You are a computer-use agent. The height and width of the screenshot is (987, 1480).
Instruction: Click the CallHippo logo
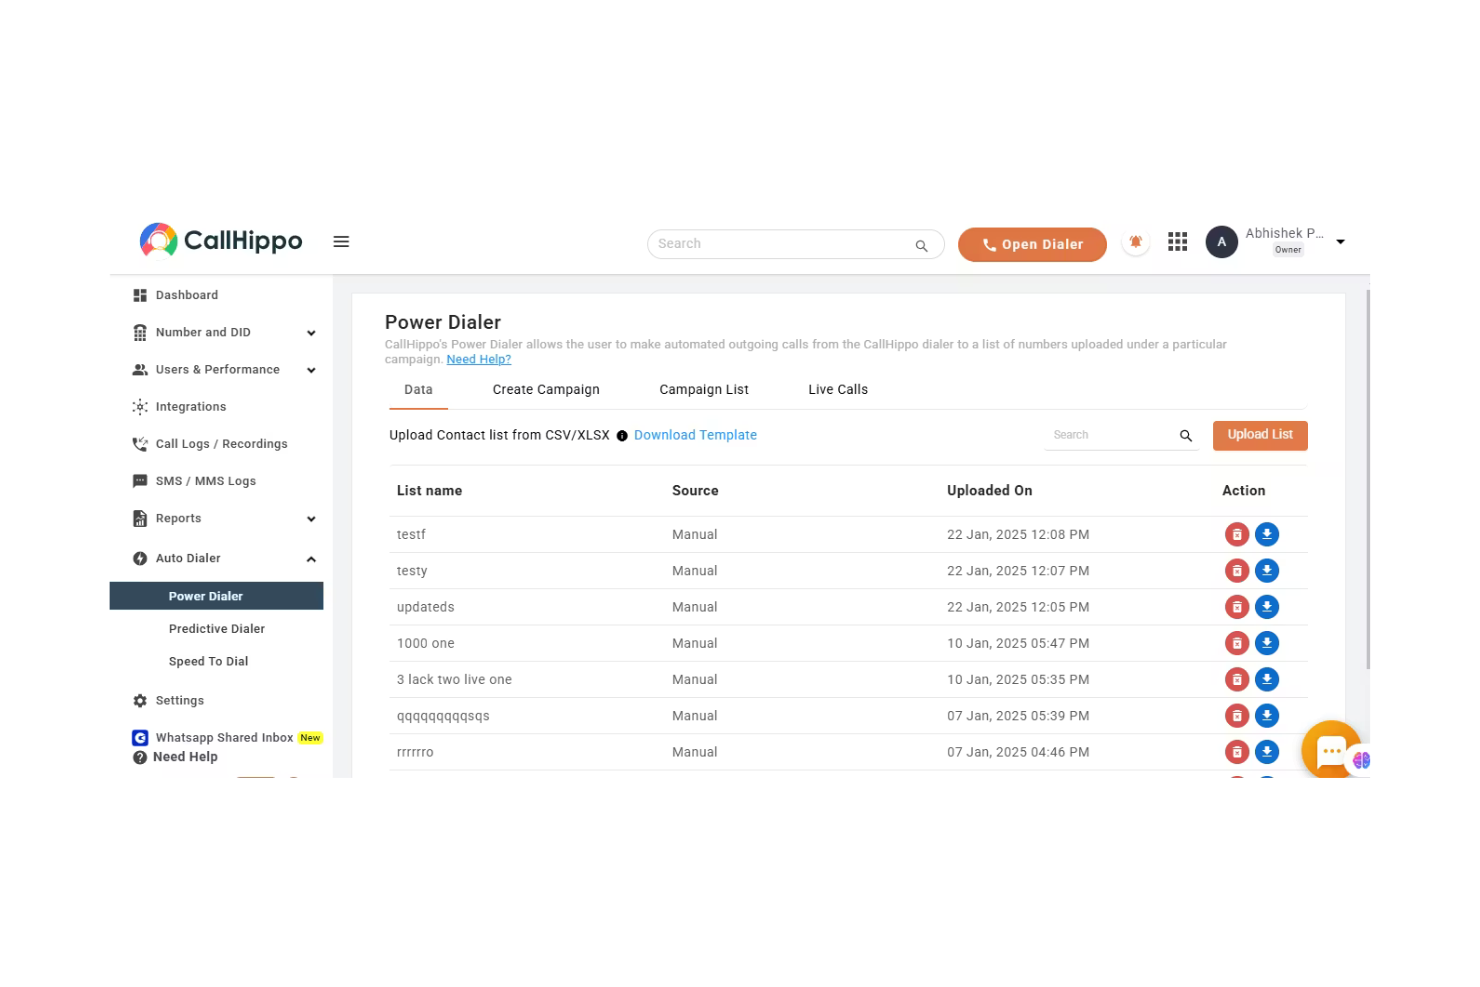220,240
